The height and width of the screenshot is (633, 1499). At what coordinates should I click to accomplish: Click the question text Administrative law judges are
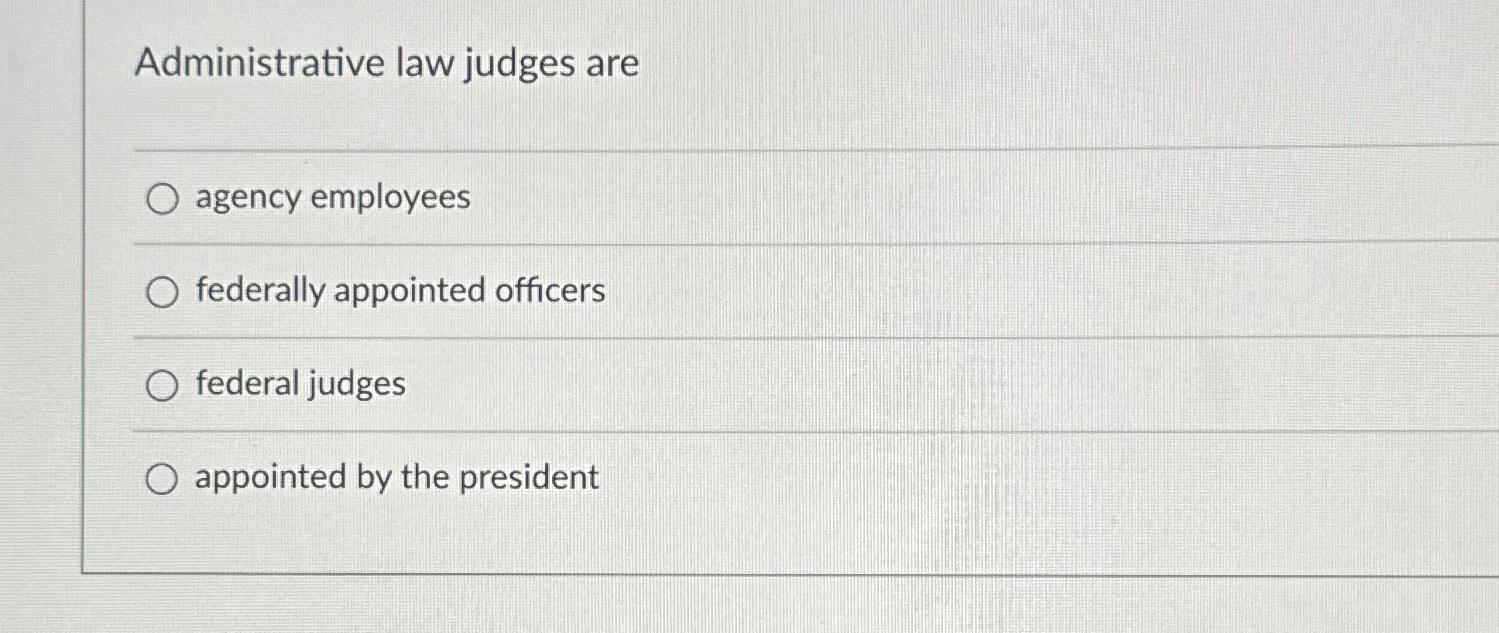point(387,63)
